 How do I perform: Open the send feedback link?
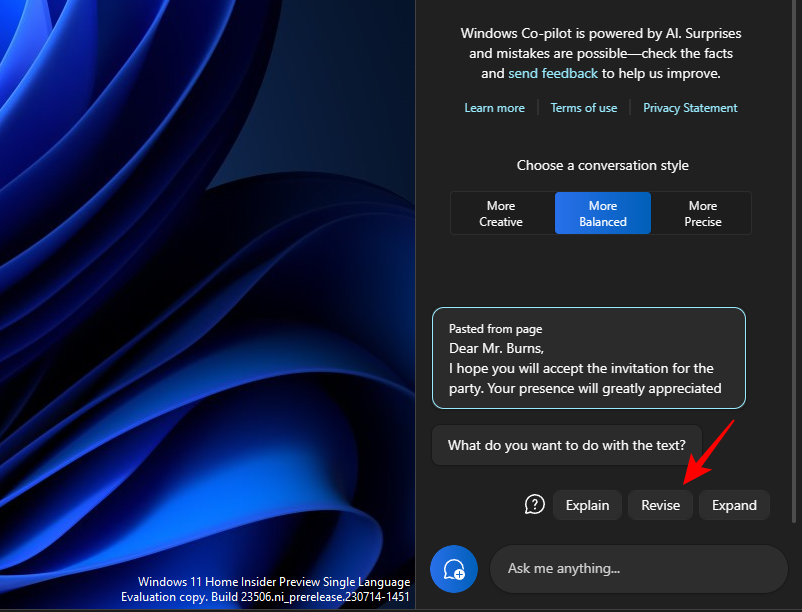pos(552,72)
